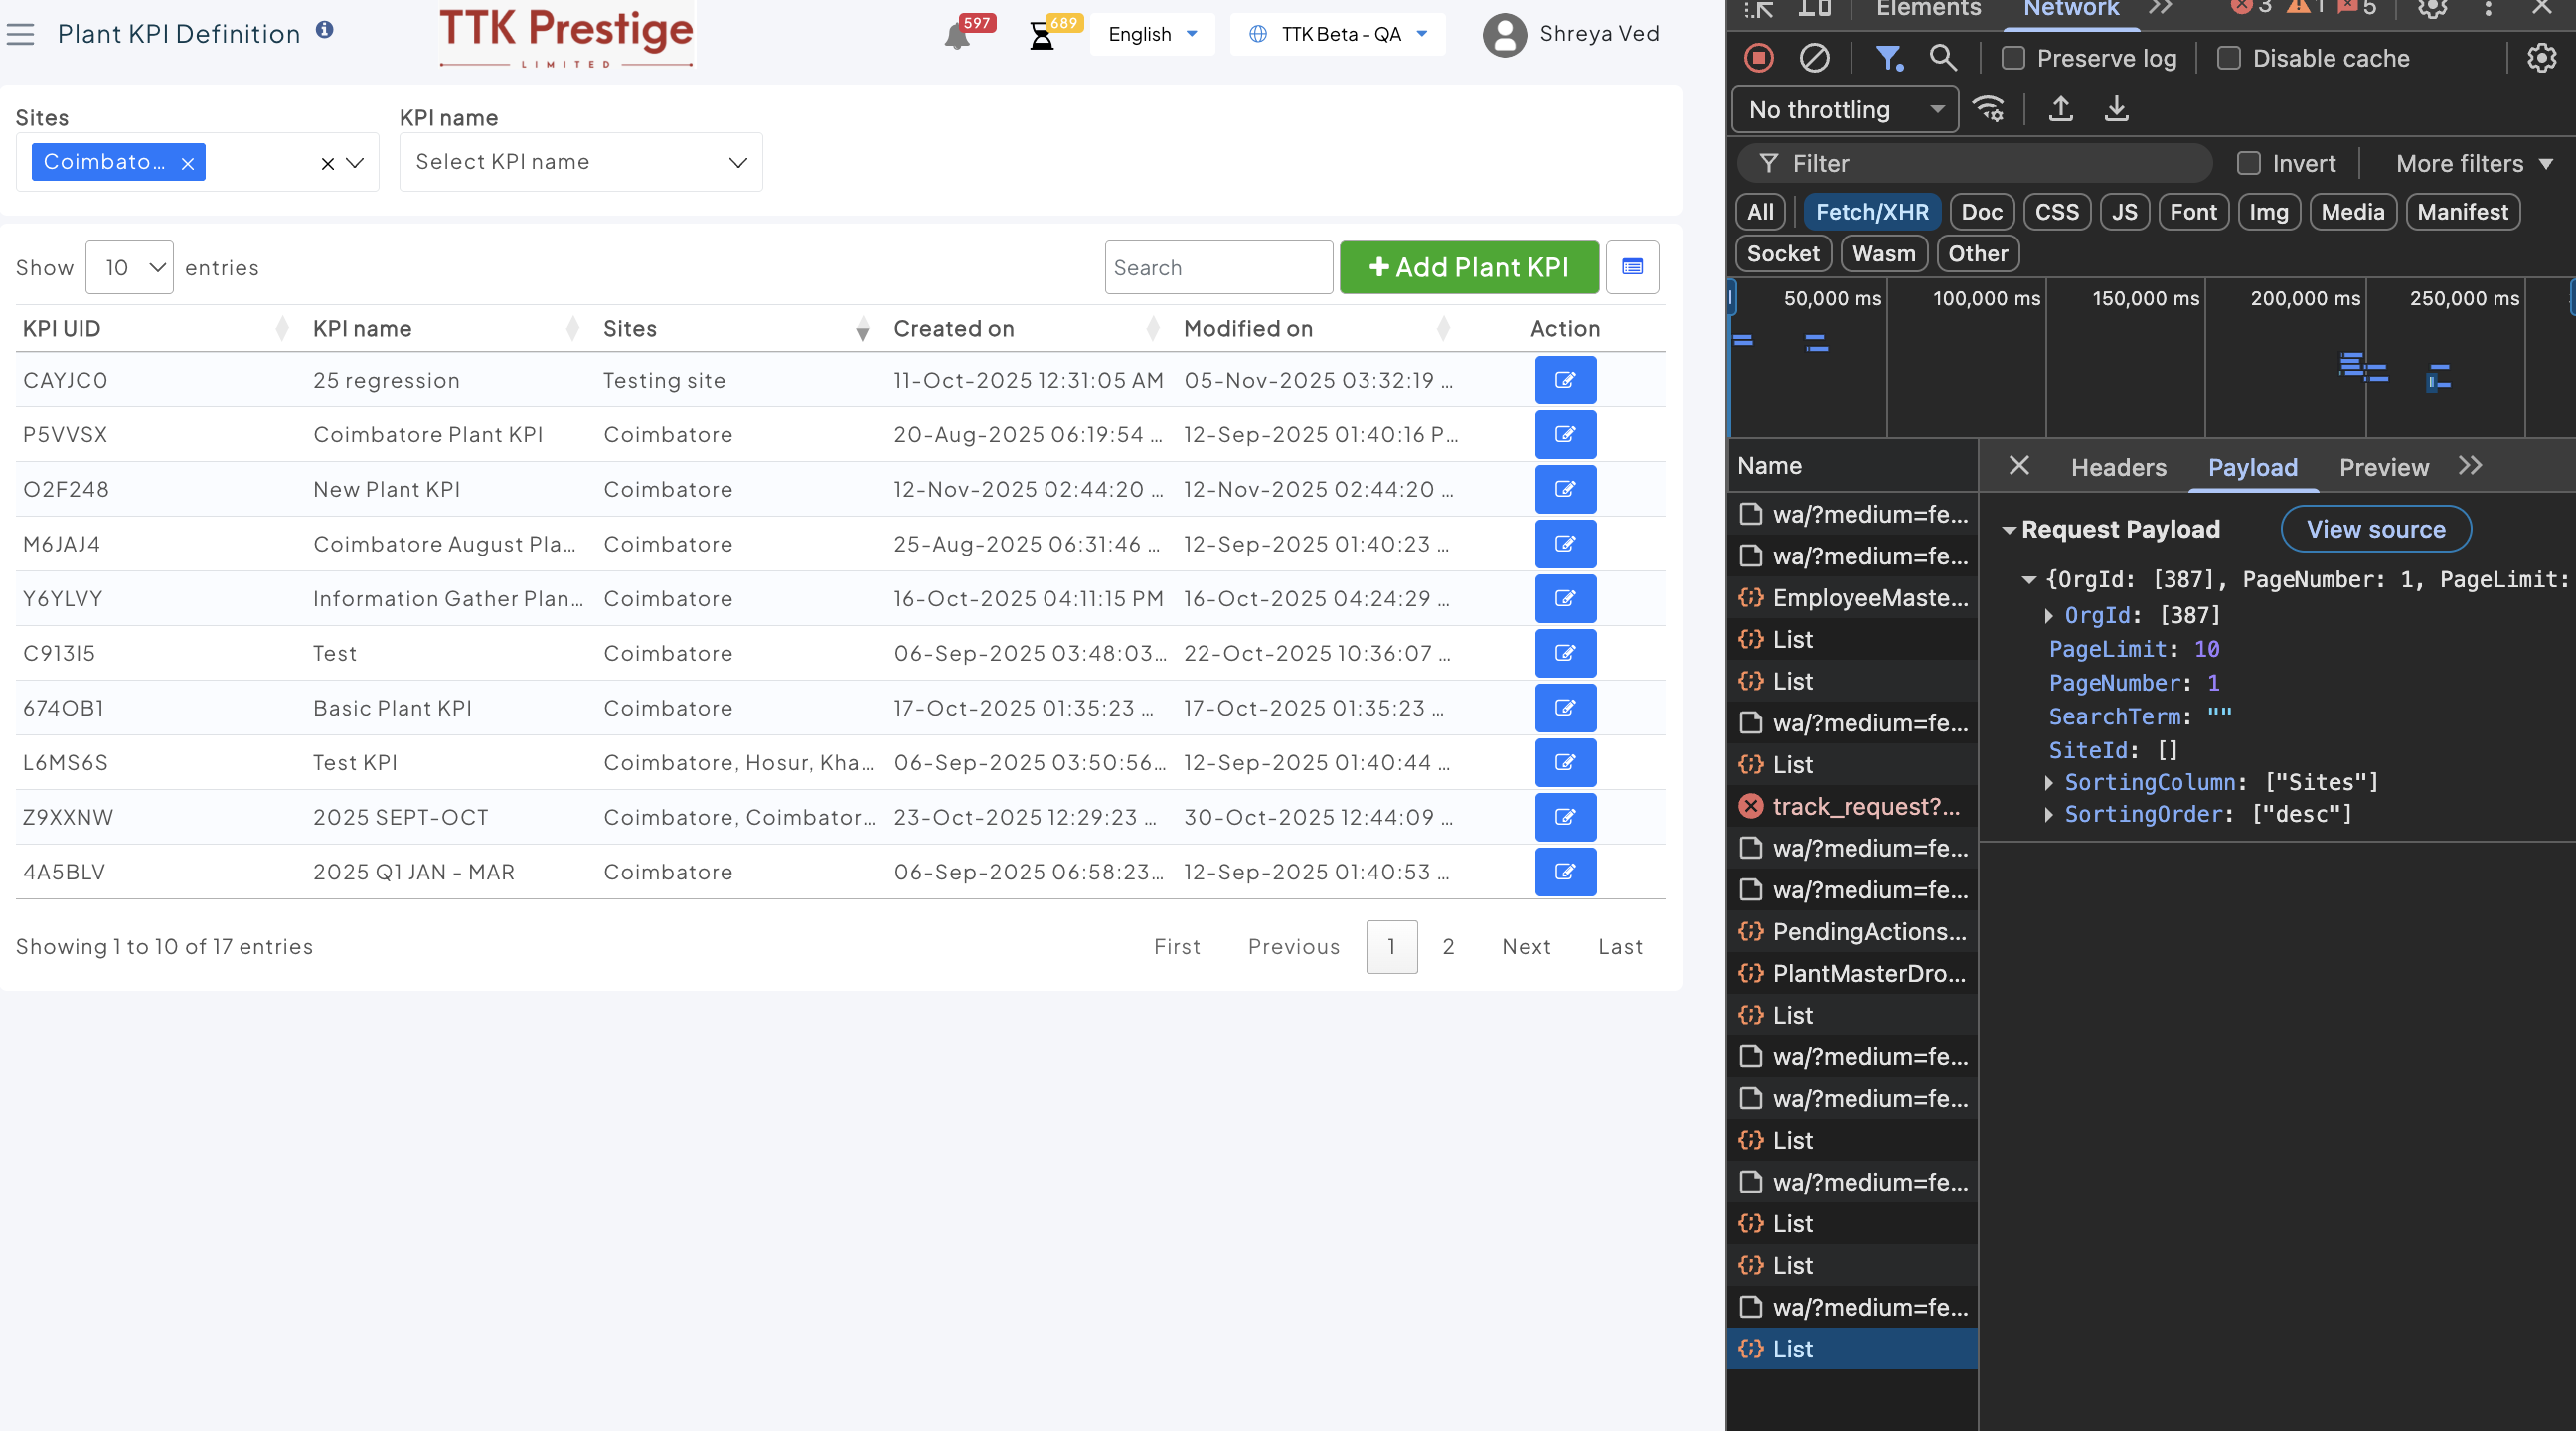Click the View source button
Screen dimensions: 2576x1431
point(2375,529)
